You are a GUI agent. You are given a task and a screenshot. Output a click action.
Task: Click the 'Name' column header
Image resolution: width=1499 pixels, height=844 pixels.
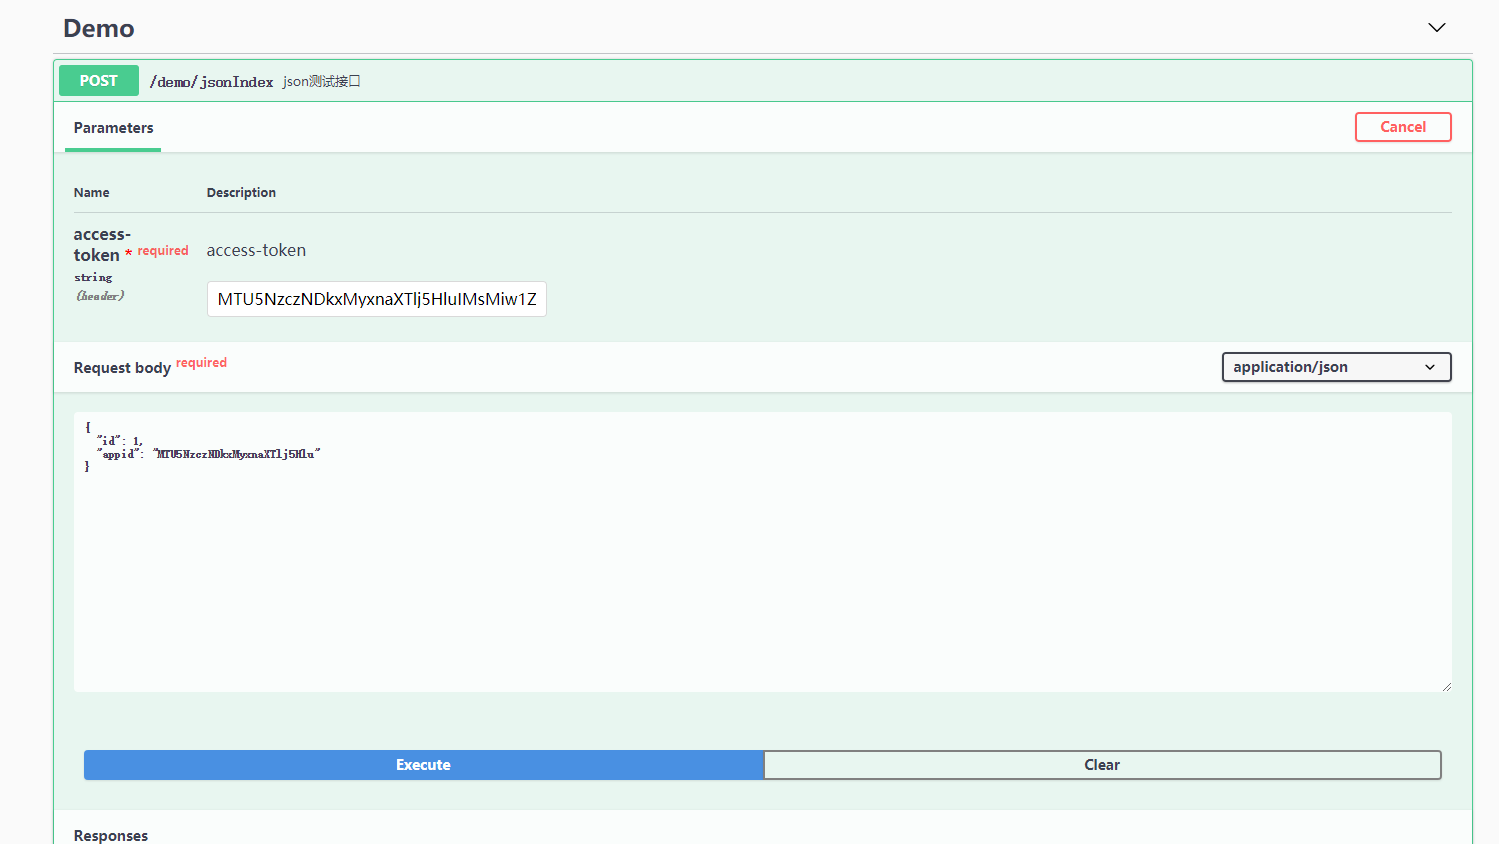[92, 193]
